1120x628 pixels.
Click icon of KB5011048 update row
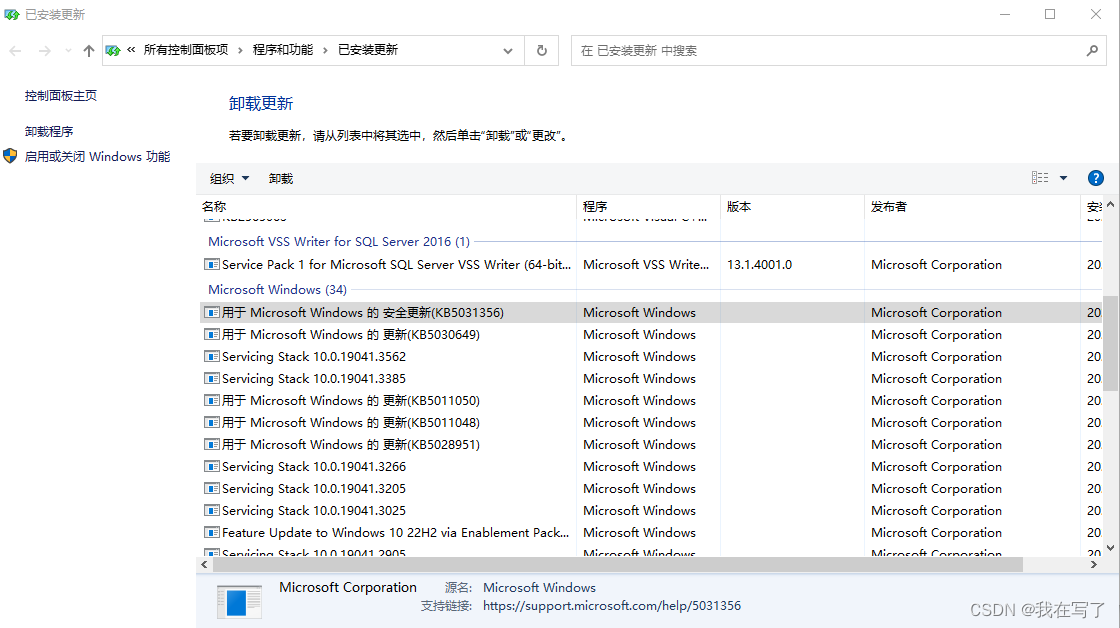click(211, 423)
